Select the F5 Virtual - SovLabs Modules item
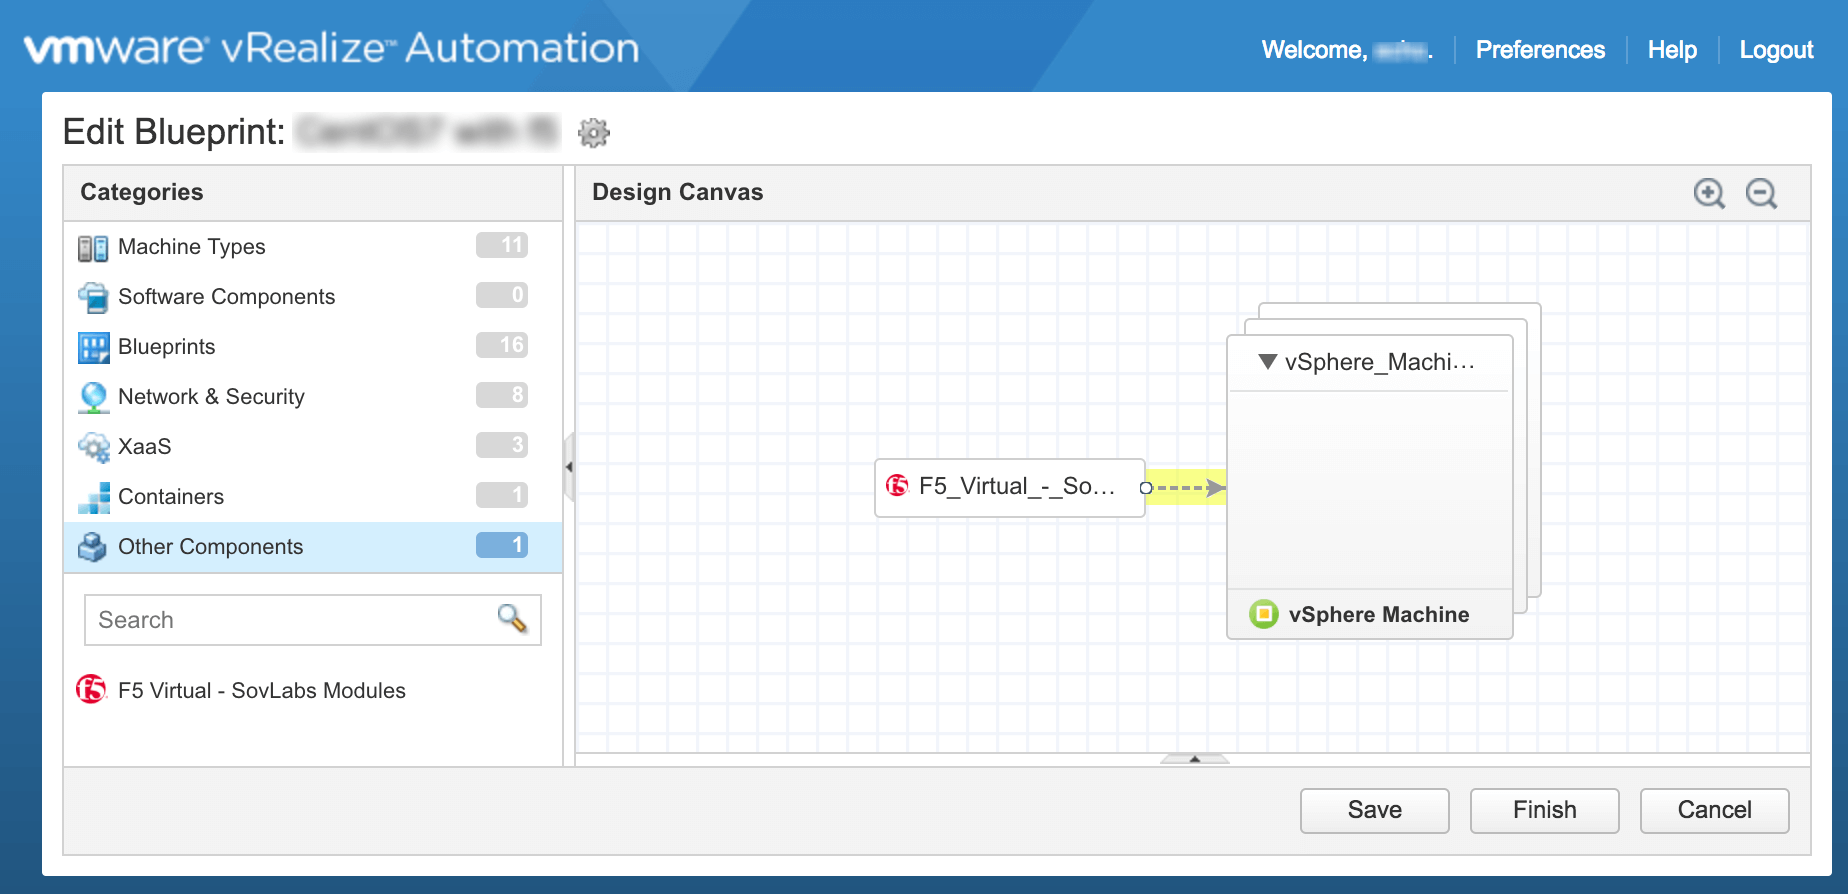The height and width of the screenshot is (894, 1848). point(241,690)
